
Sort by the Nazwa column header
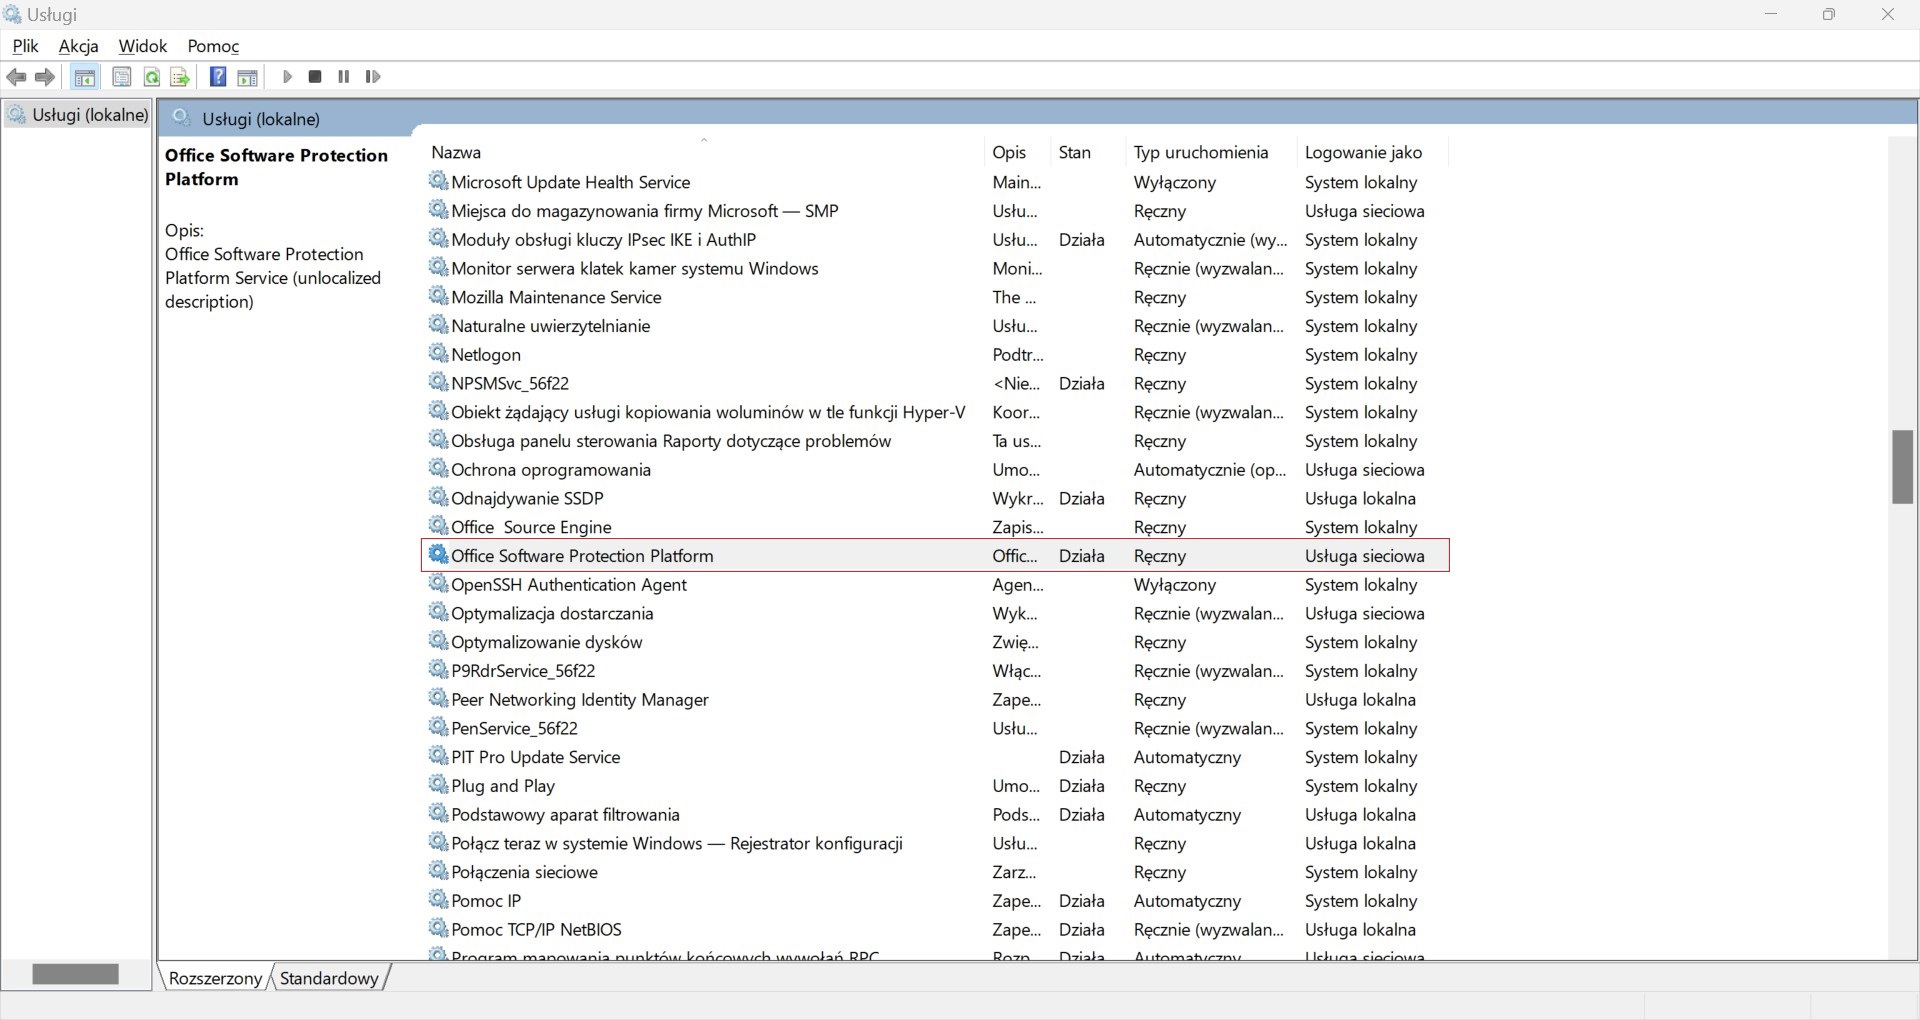[703, 152]
